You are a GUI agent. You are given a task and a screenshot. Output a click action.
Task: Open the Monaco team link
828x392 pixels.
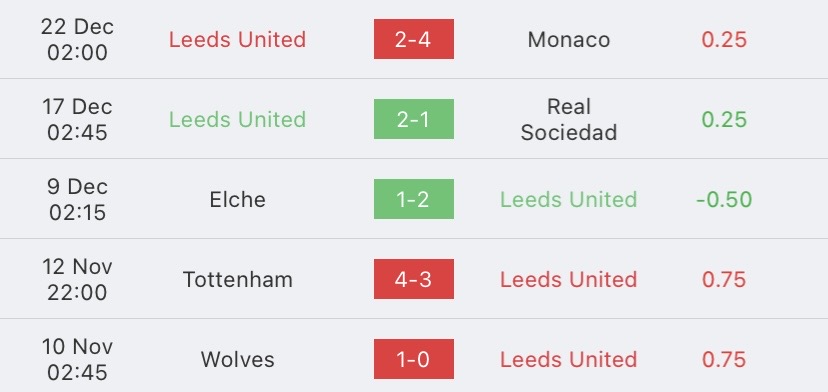569,40
